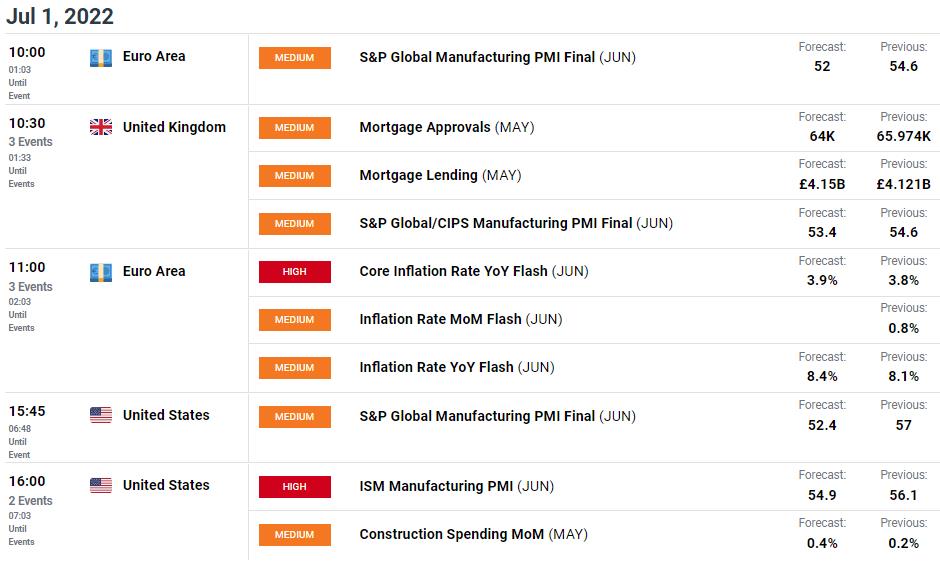Click the United Kingdom country label

click(x=174, y=128)
